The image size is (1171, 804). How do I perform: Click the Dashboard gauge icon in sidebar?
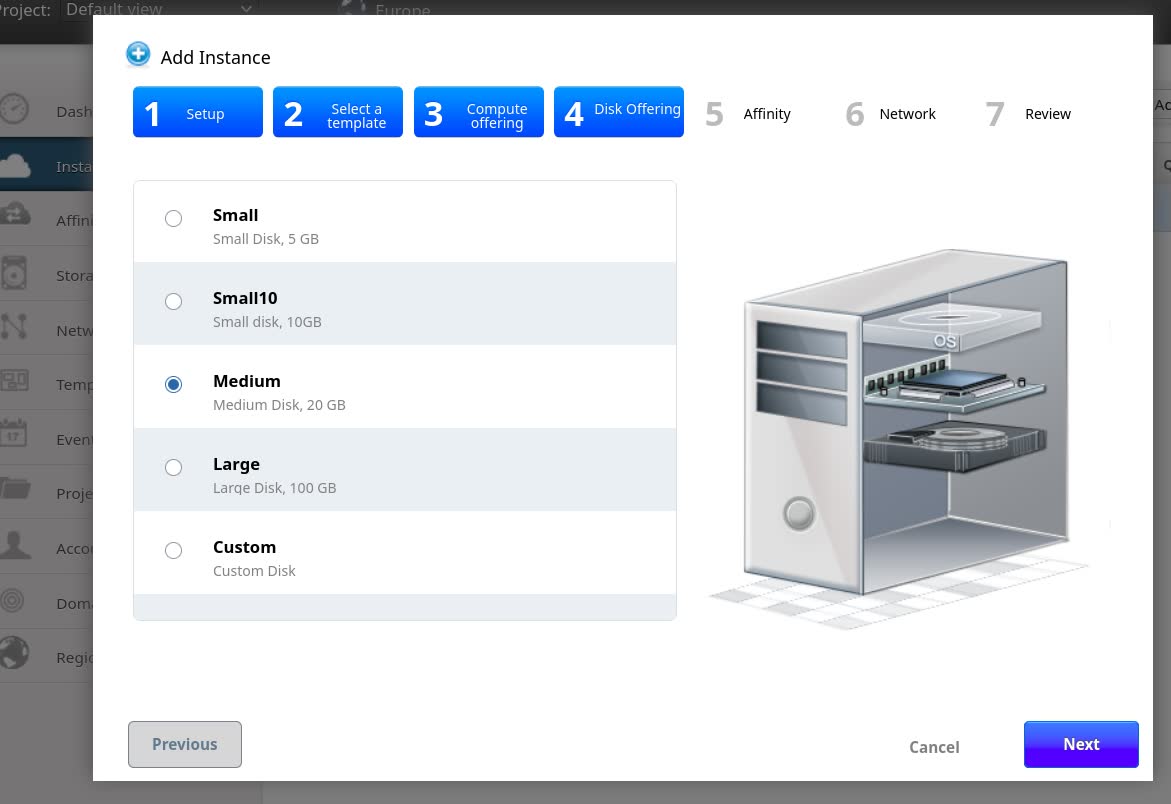point(14,110)
